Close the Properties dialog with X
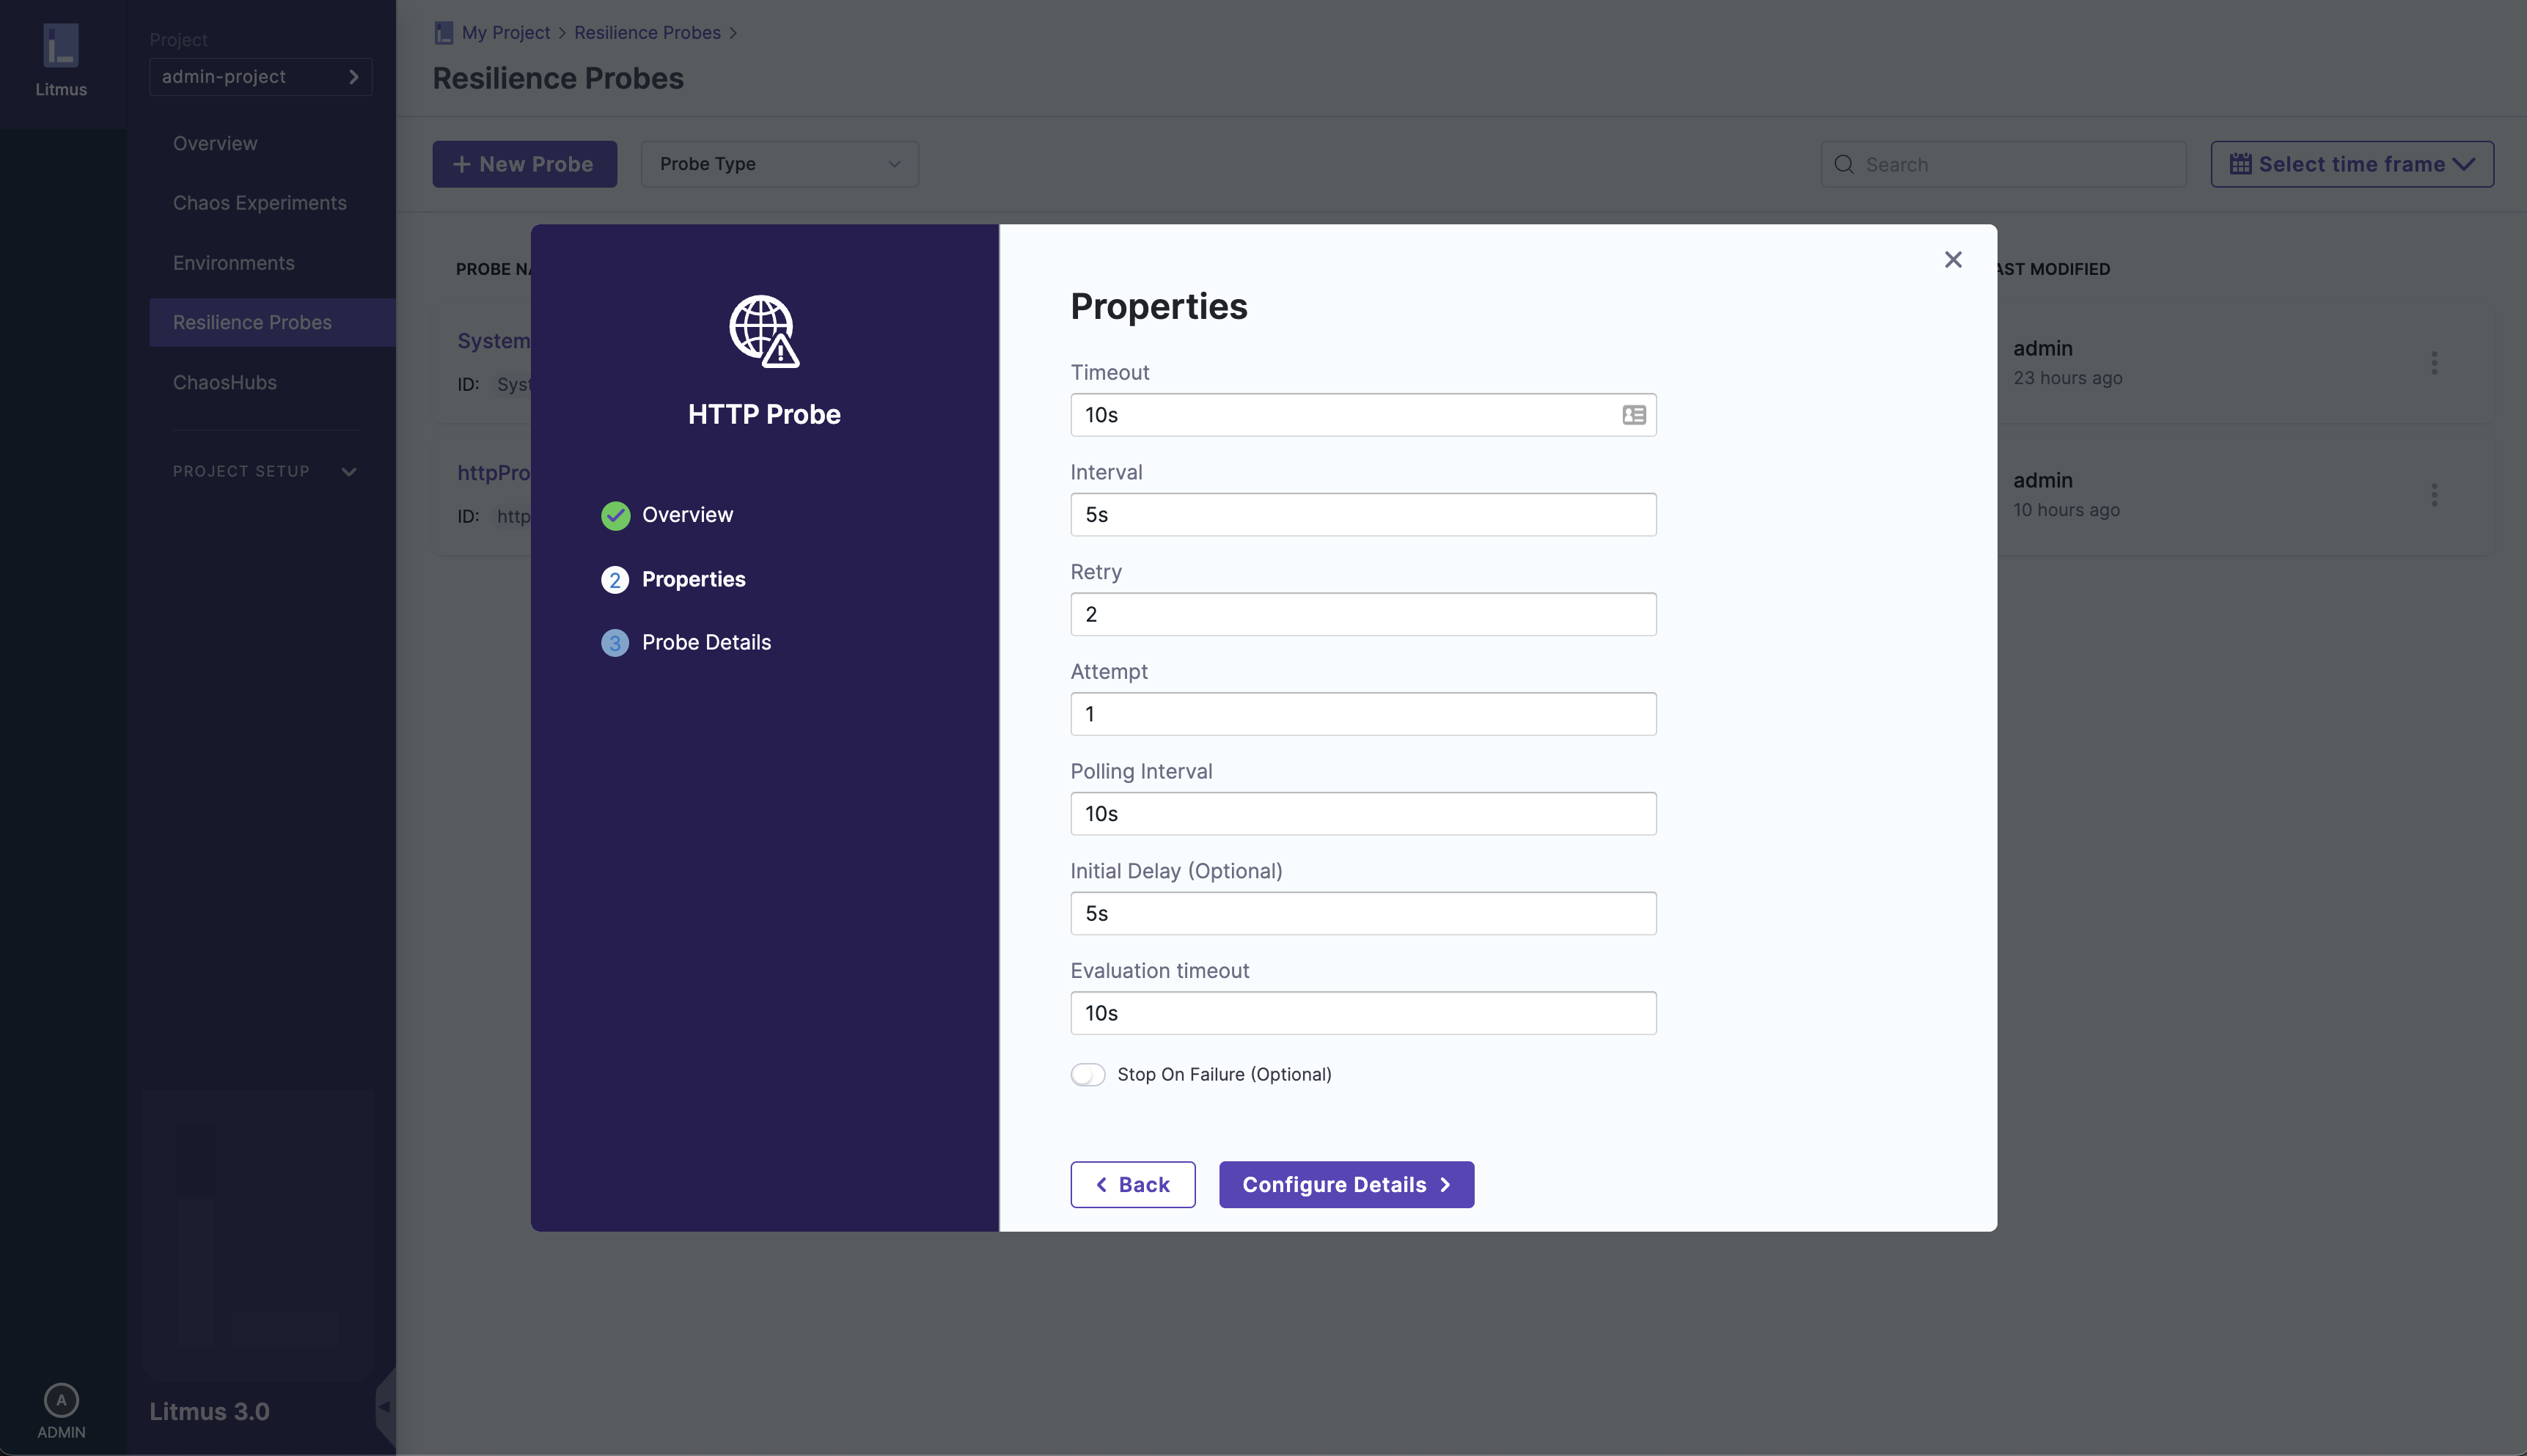The height and width of the screenshot is (1456, 2527). [1952, 260]
